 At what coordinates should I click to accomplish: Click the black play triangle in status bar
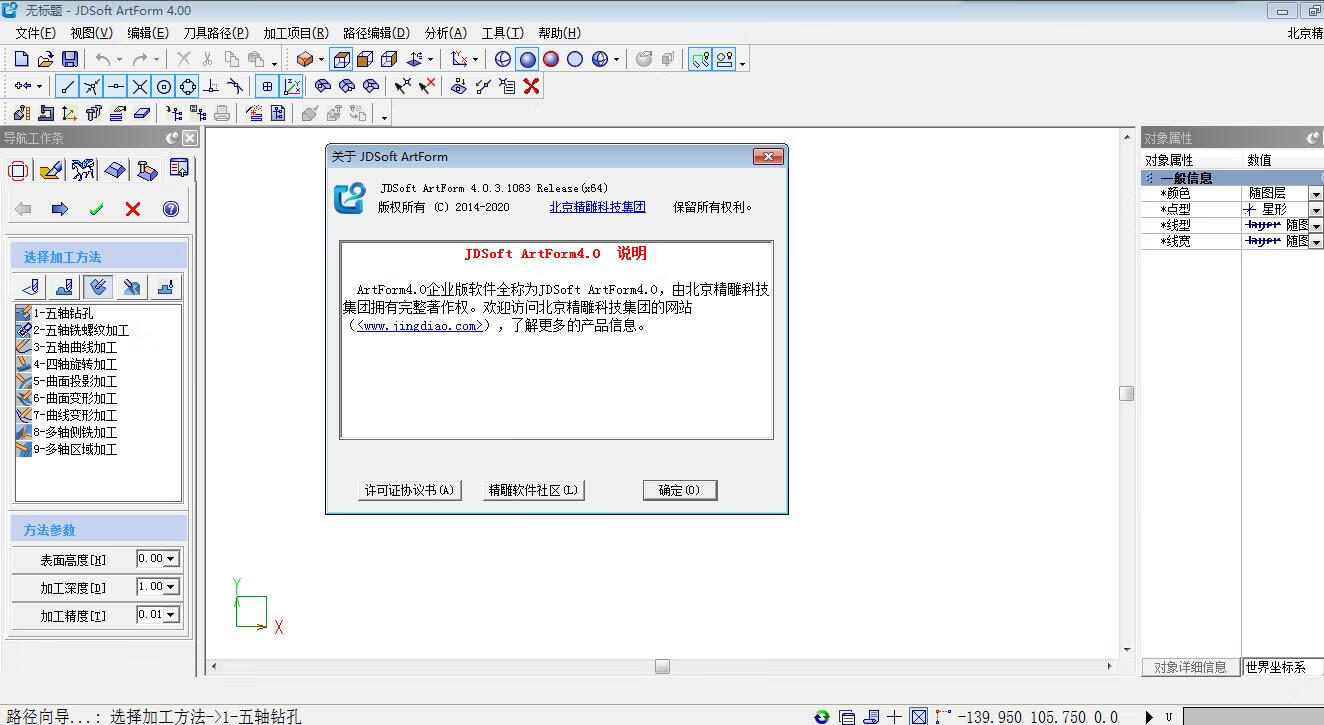[x=1149, y=716]
